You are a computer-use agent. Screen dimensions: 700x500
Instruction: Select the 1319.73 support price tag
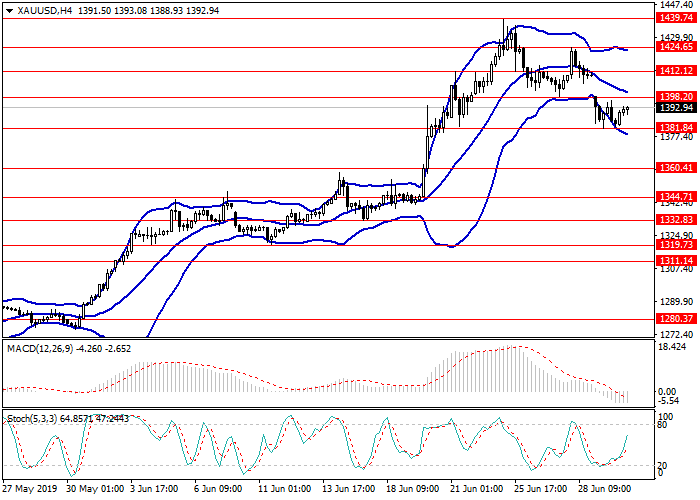point(674,244)
